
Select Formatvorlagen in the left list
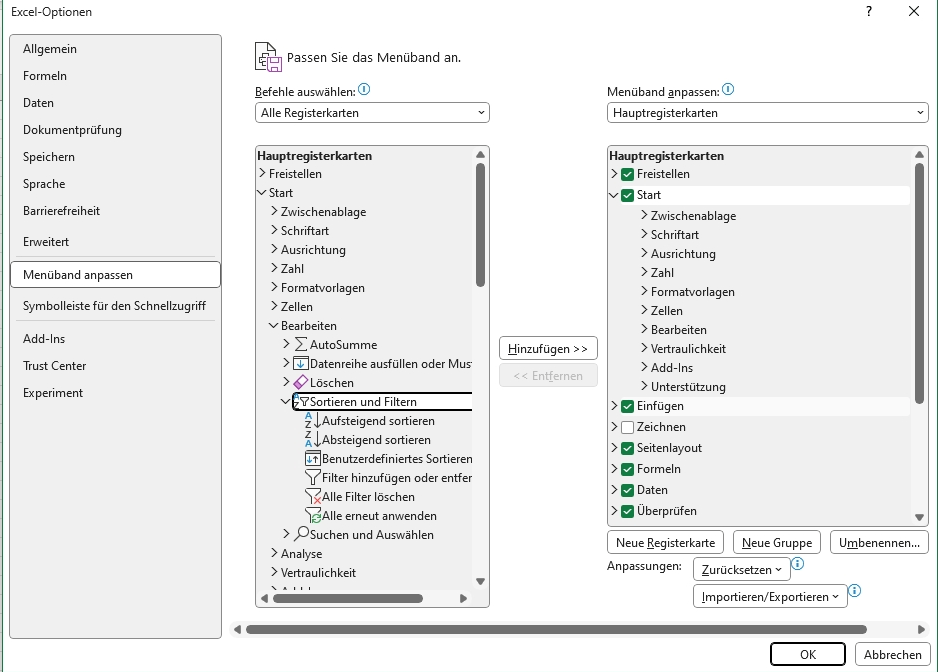click(x=322, y=288)
